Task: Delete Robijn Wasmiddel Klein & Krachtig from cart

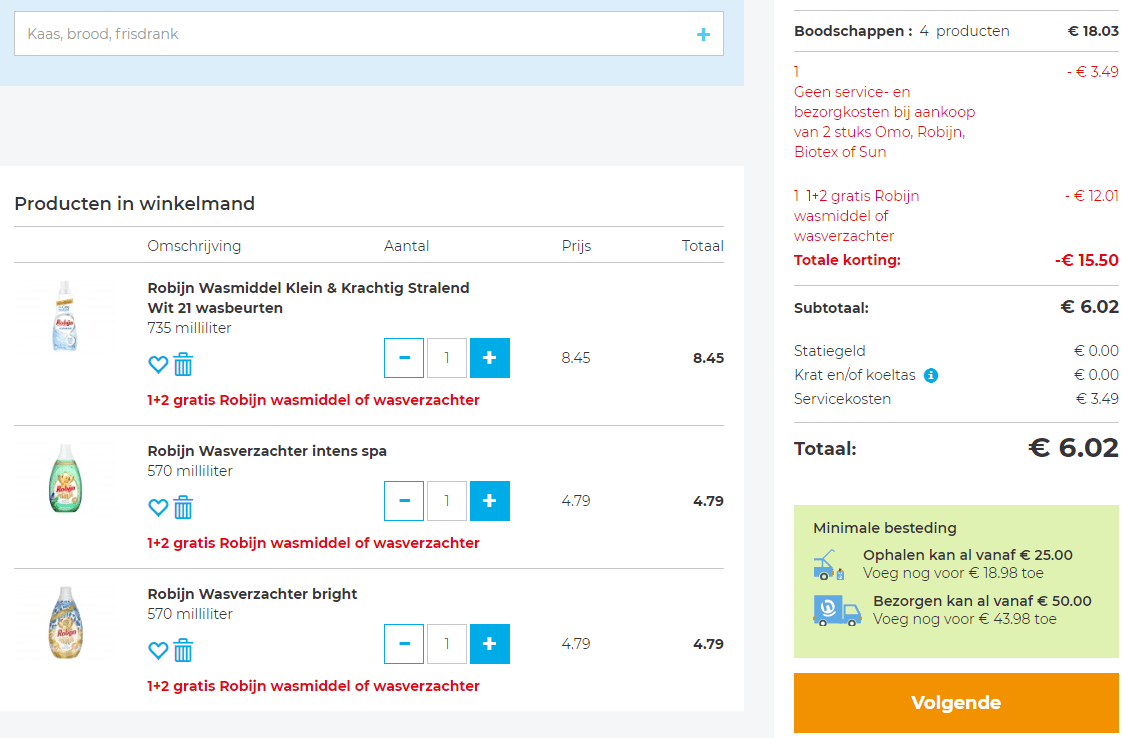Action: (183, 364)
